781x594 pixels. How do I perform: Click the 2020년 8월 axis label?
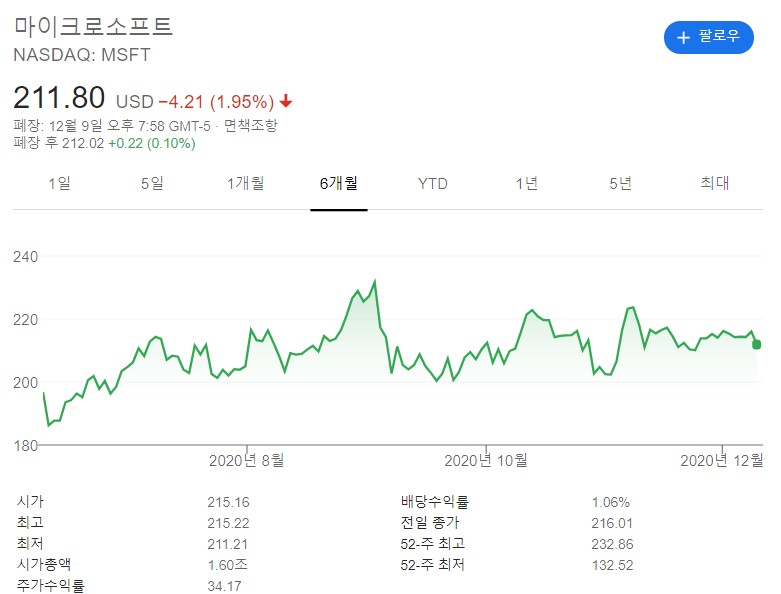(x=246, y=461)
